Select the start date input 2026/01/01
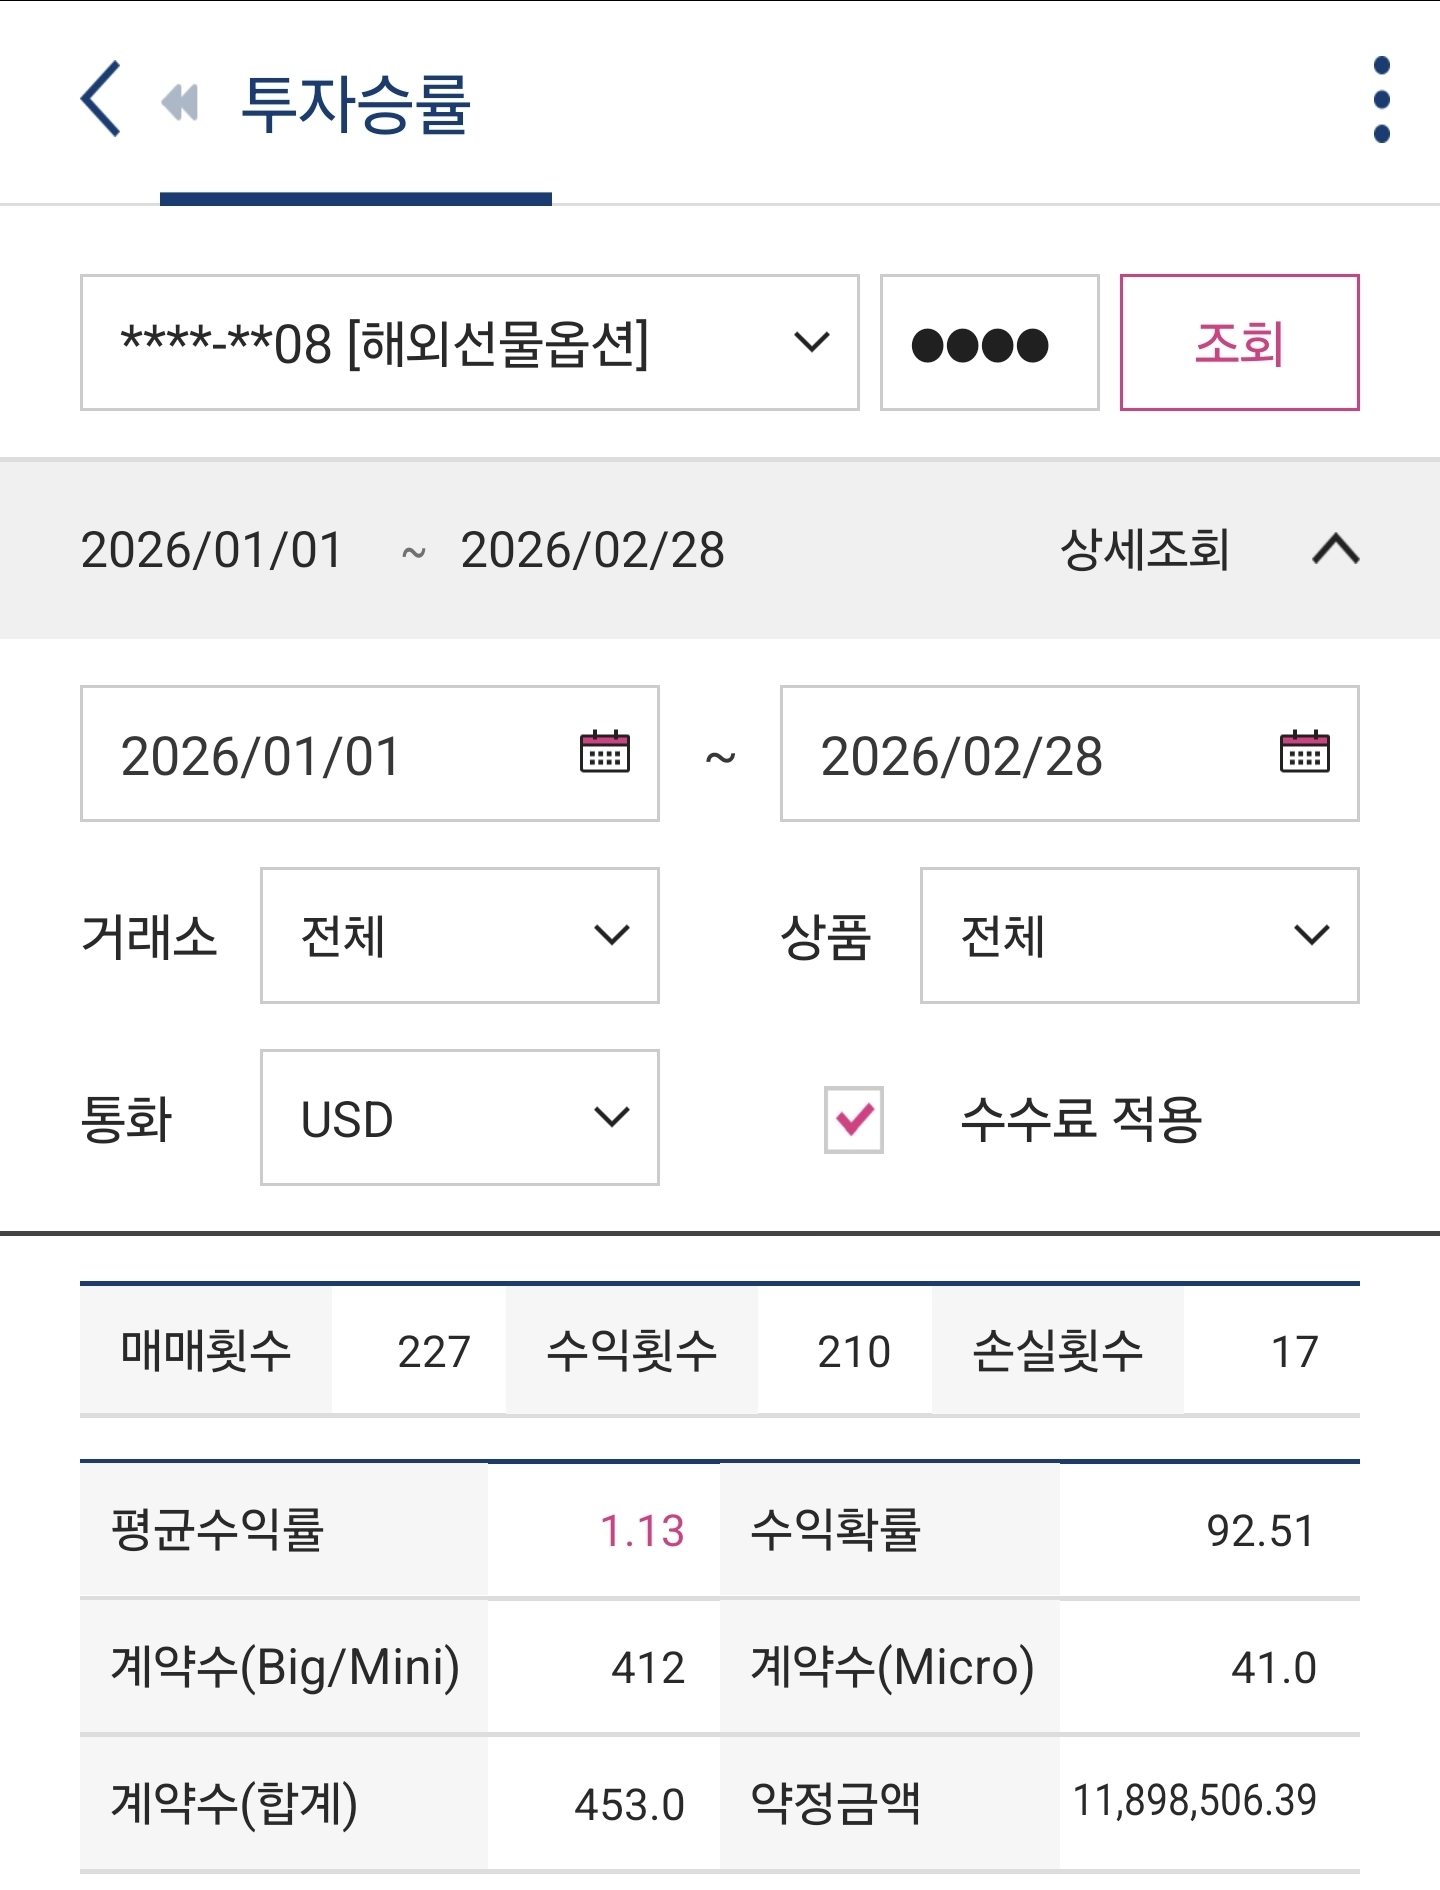 [370, 754]
